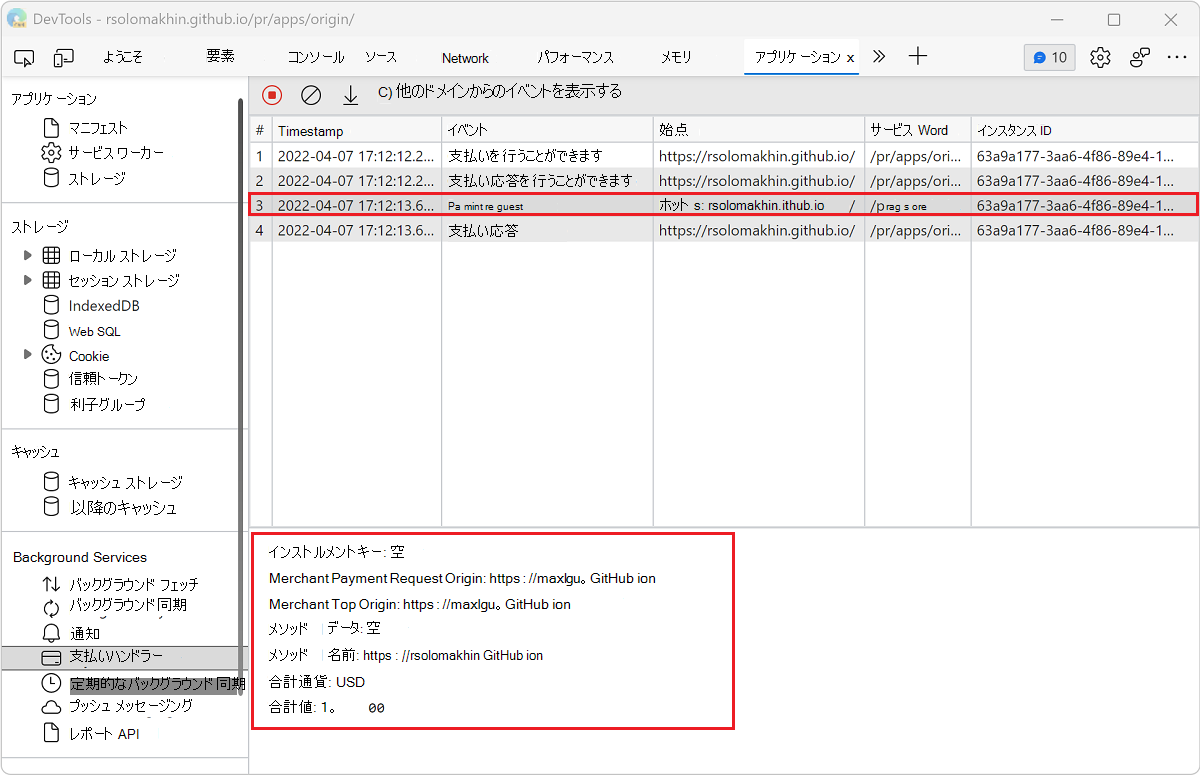Click the feedback people icon

(1139, 58)
